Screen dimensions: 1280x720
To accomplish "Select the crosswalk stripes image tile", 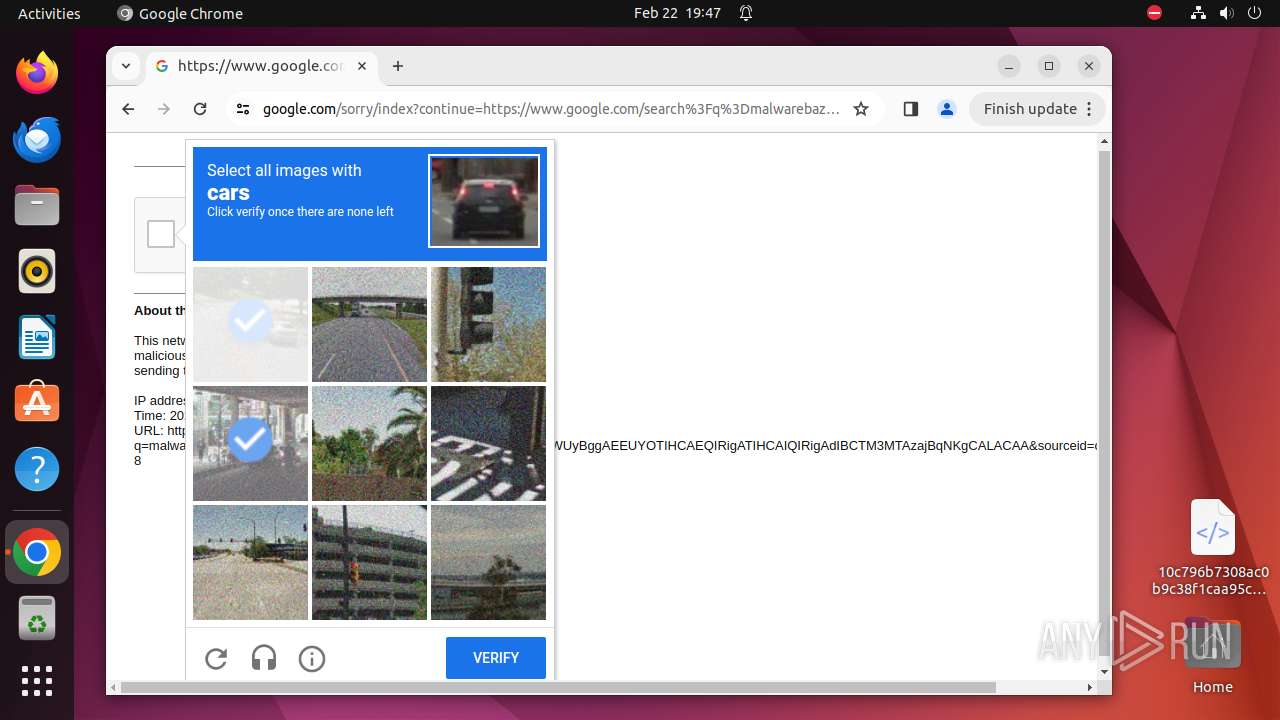I will coord(488,443).
